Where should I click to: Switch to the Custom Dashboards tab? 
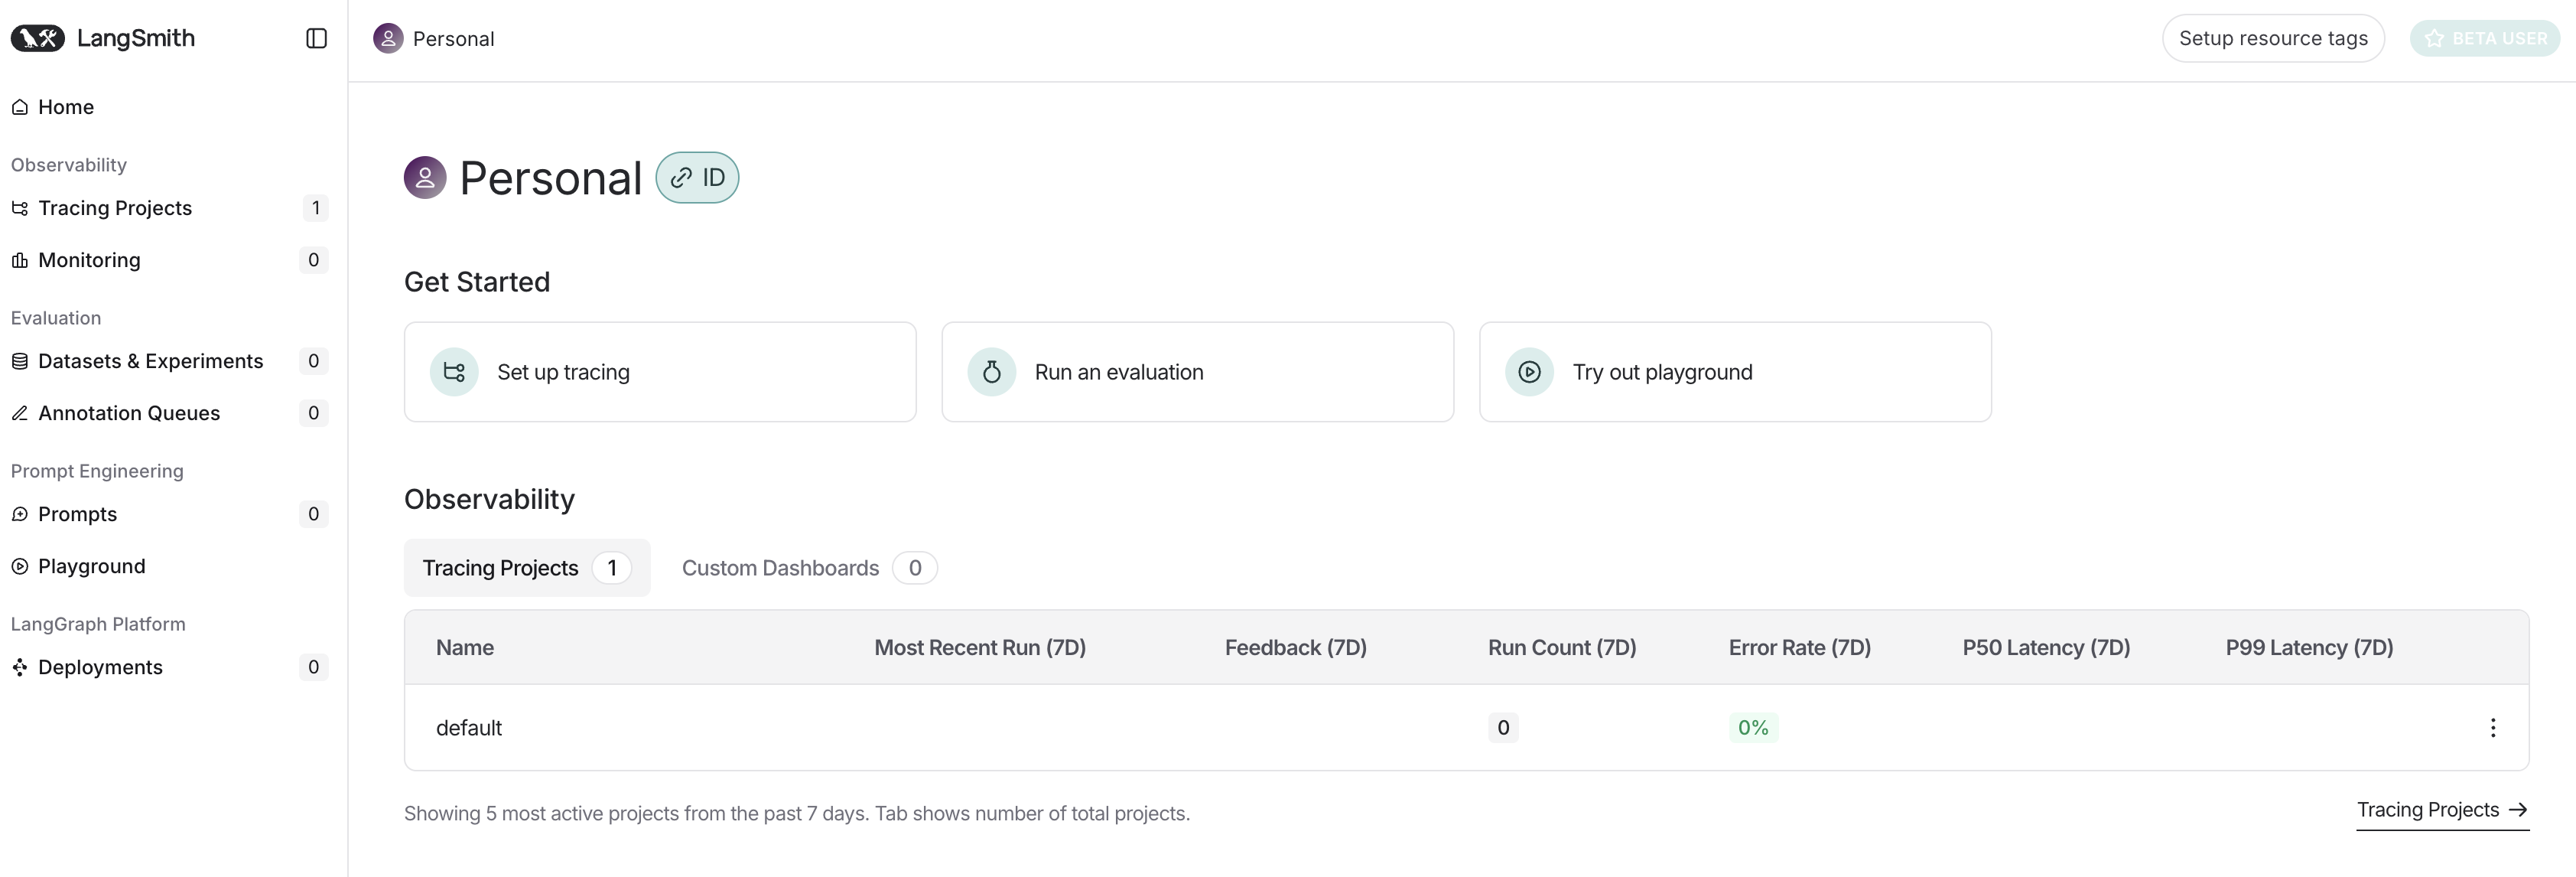[x=809, y=568]
